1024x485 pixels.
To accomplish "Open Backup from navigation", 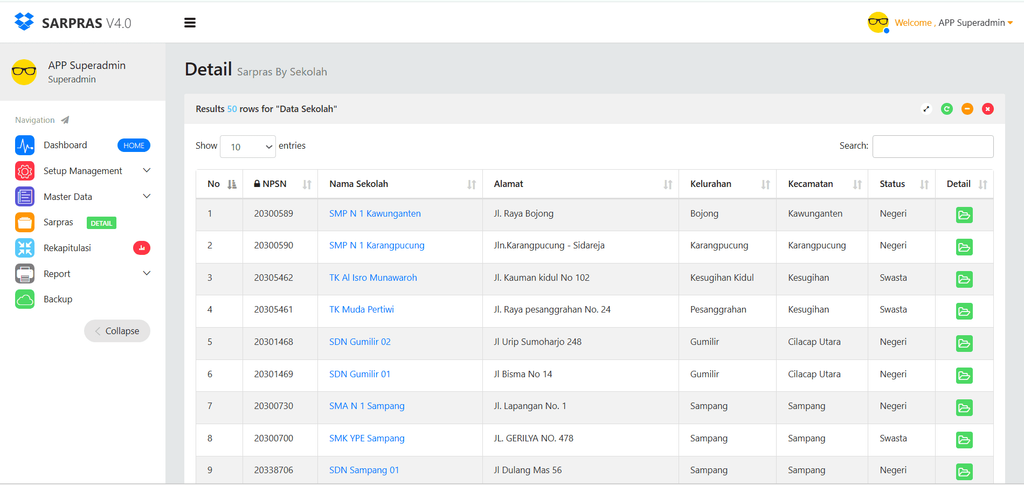I will (58, 299).
